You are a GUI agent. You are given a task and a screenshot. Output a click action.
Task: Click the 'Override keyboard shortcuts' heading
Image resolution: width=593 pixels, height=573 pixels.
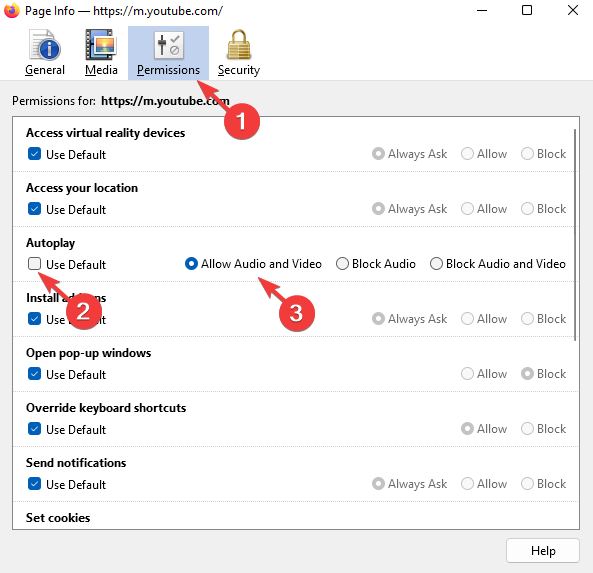[106, 408]
